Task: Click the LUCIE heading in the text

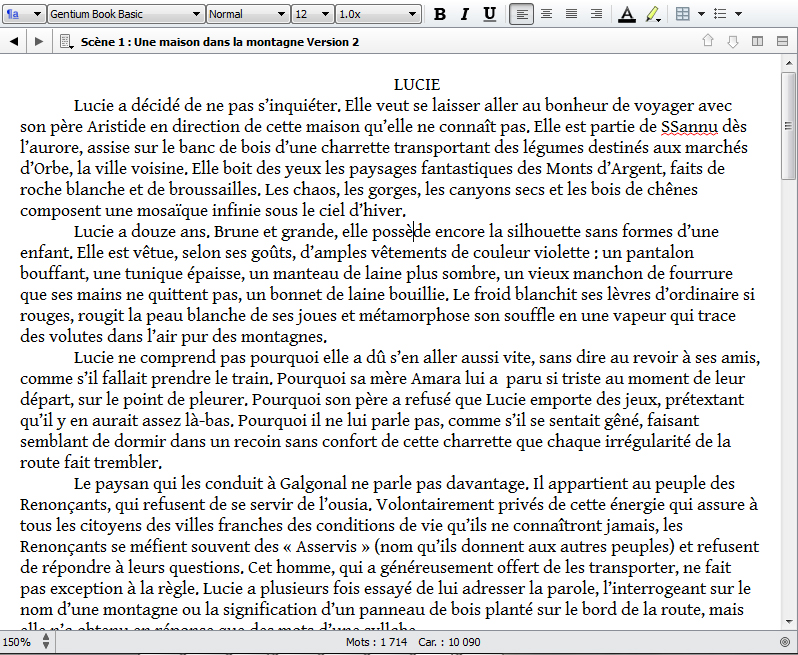Action: pos(417,84)
